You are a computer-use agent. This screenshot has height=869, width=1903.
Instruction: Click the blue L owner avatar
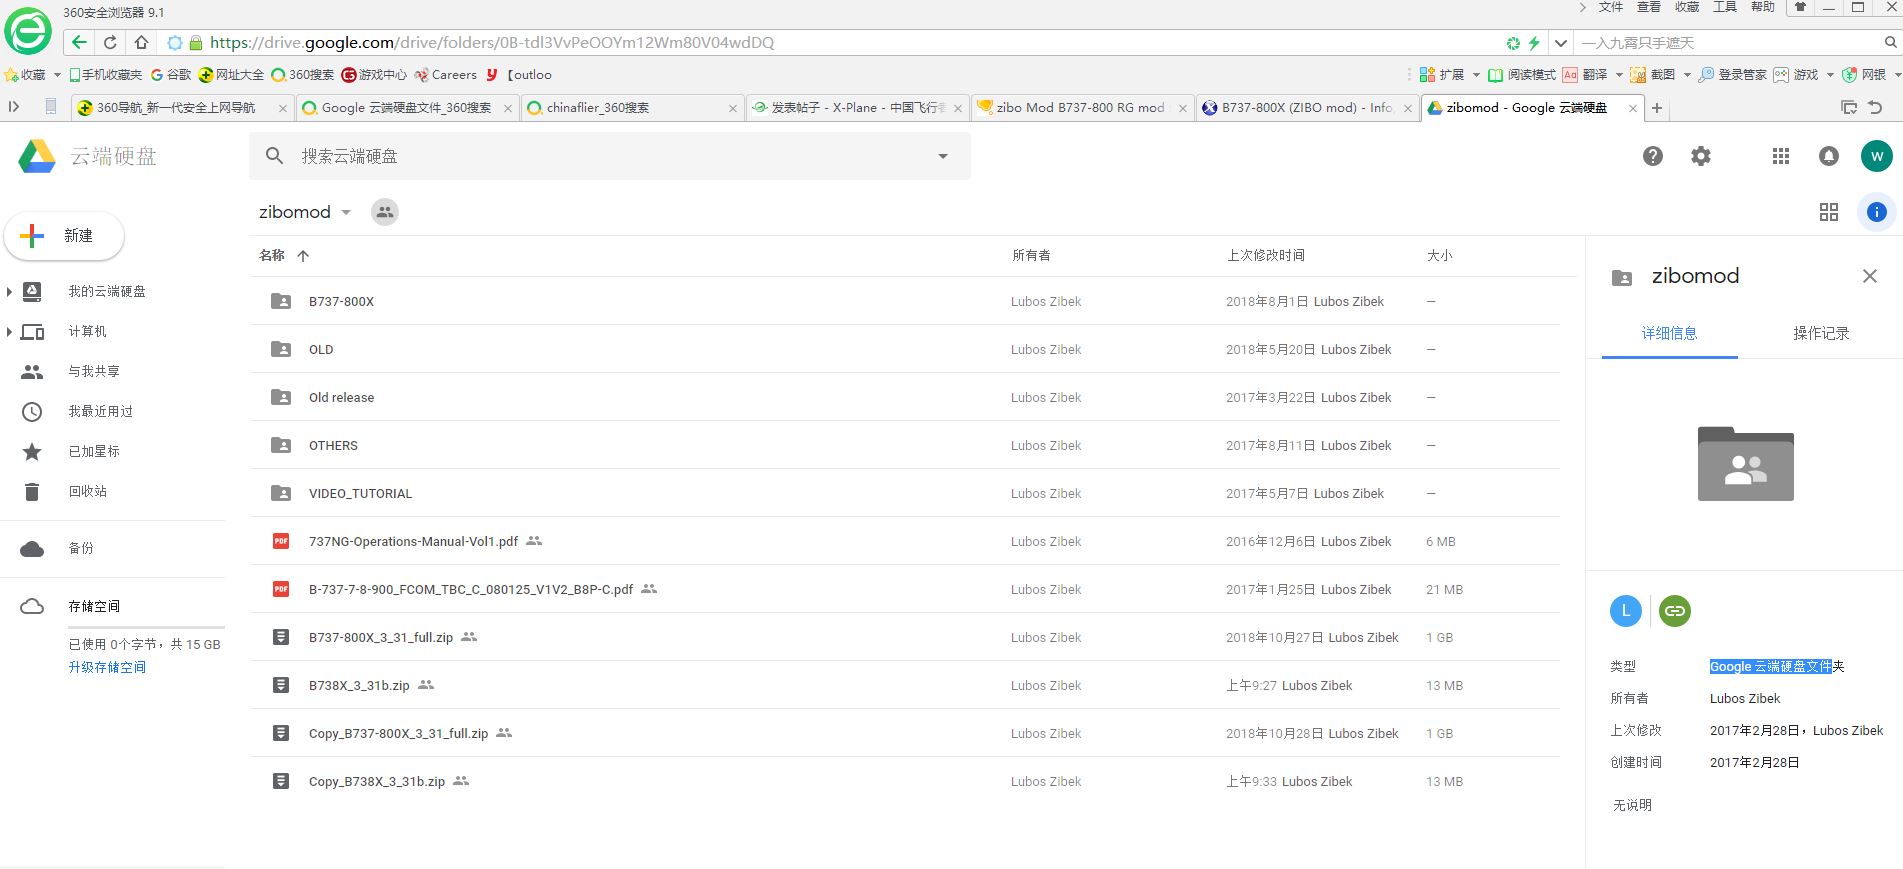pos(1626,611)
